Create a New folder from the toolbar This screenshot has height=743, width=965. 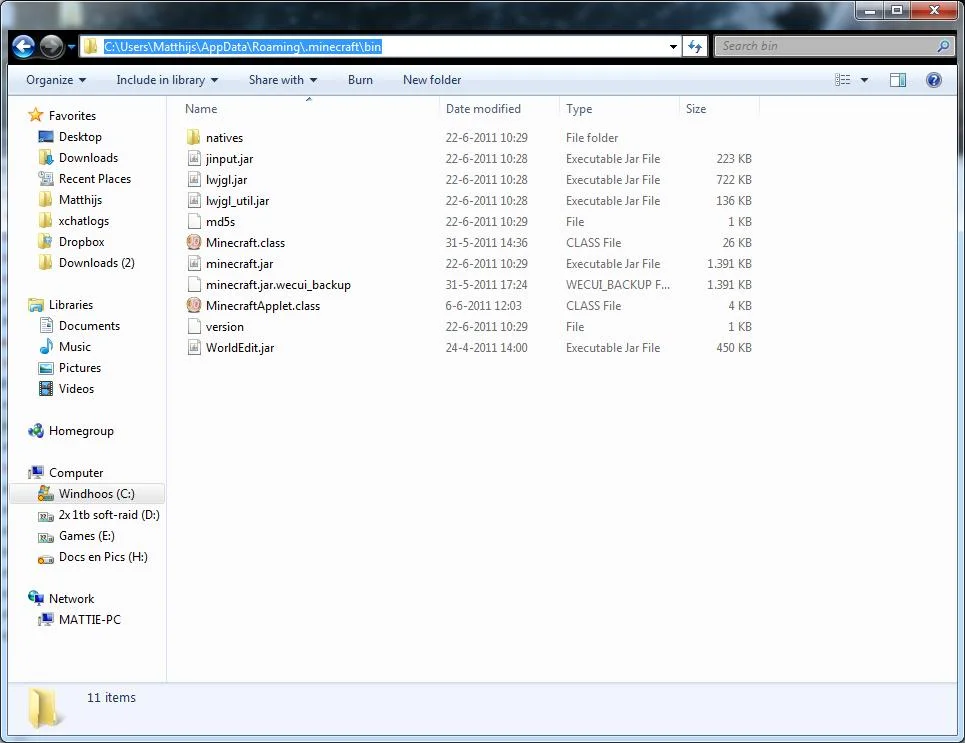coord(432,80)
